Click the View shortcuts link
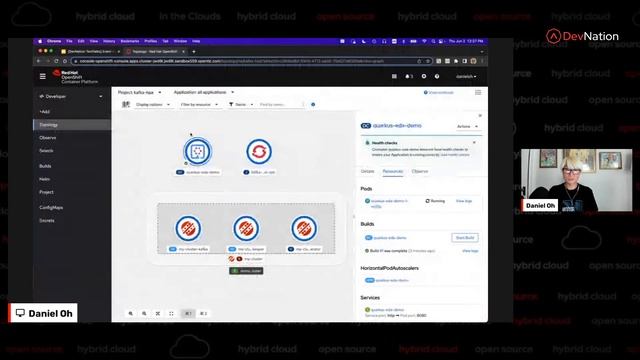 [441, 93]
